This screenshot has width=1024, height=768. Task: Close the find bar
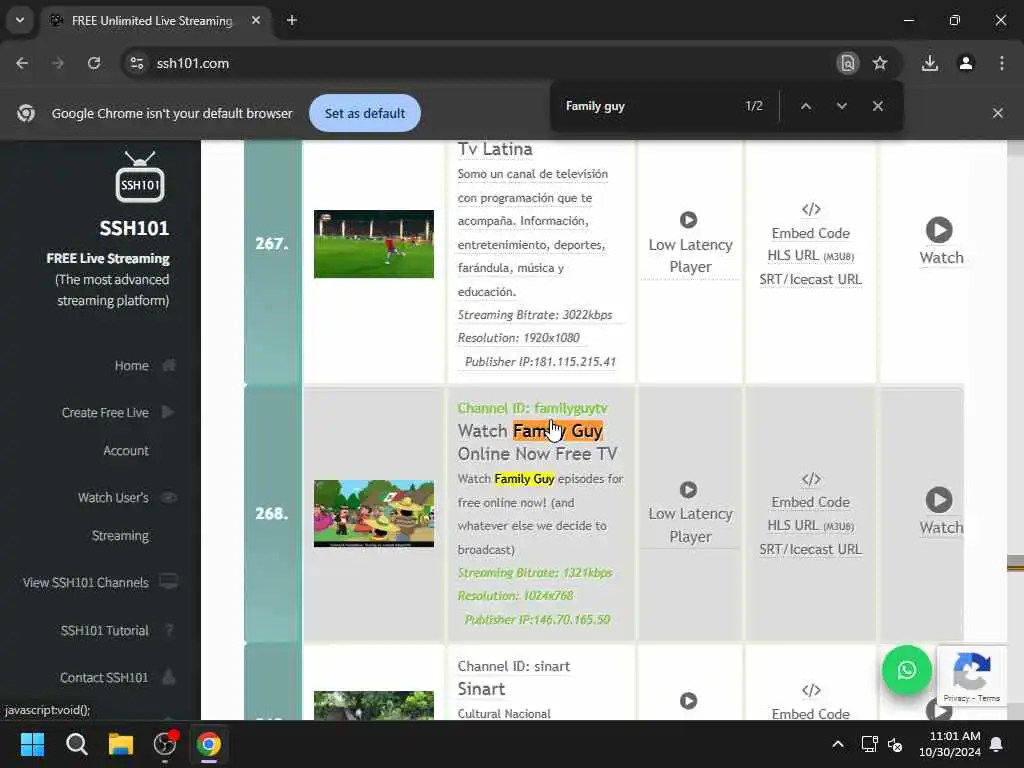coord(878,106)
